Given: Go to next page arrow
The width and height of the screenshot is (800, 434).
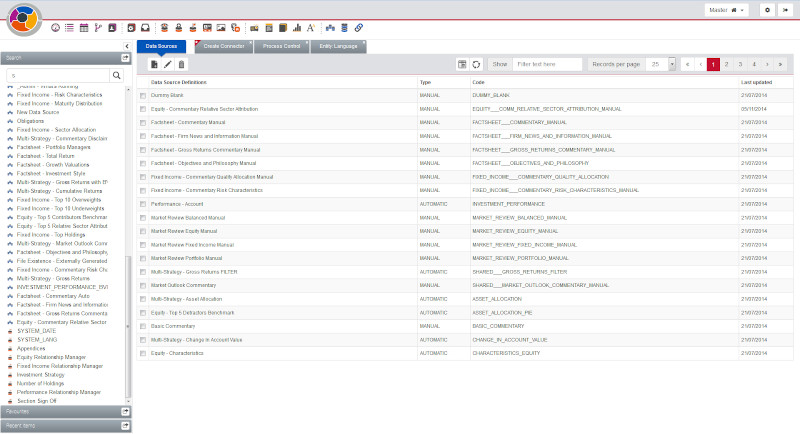Looking at the screenshot, I should [x=767, y=64].
